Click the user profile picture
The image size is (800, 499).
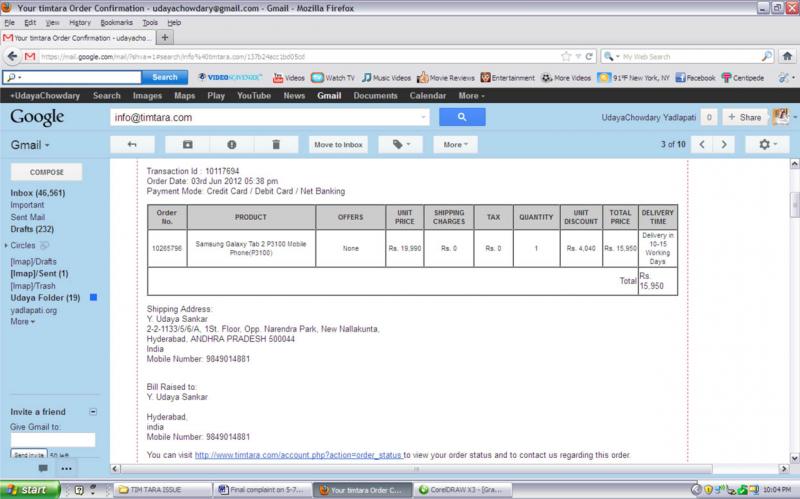coord(781,117)
